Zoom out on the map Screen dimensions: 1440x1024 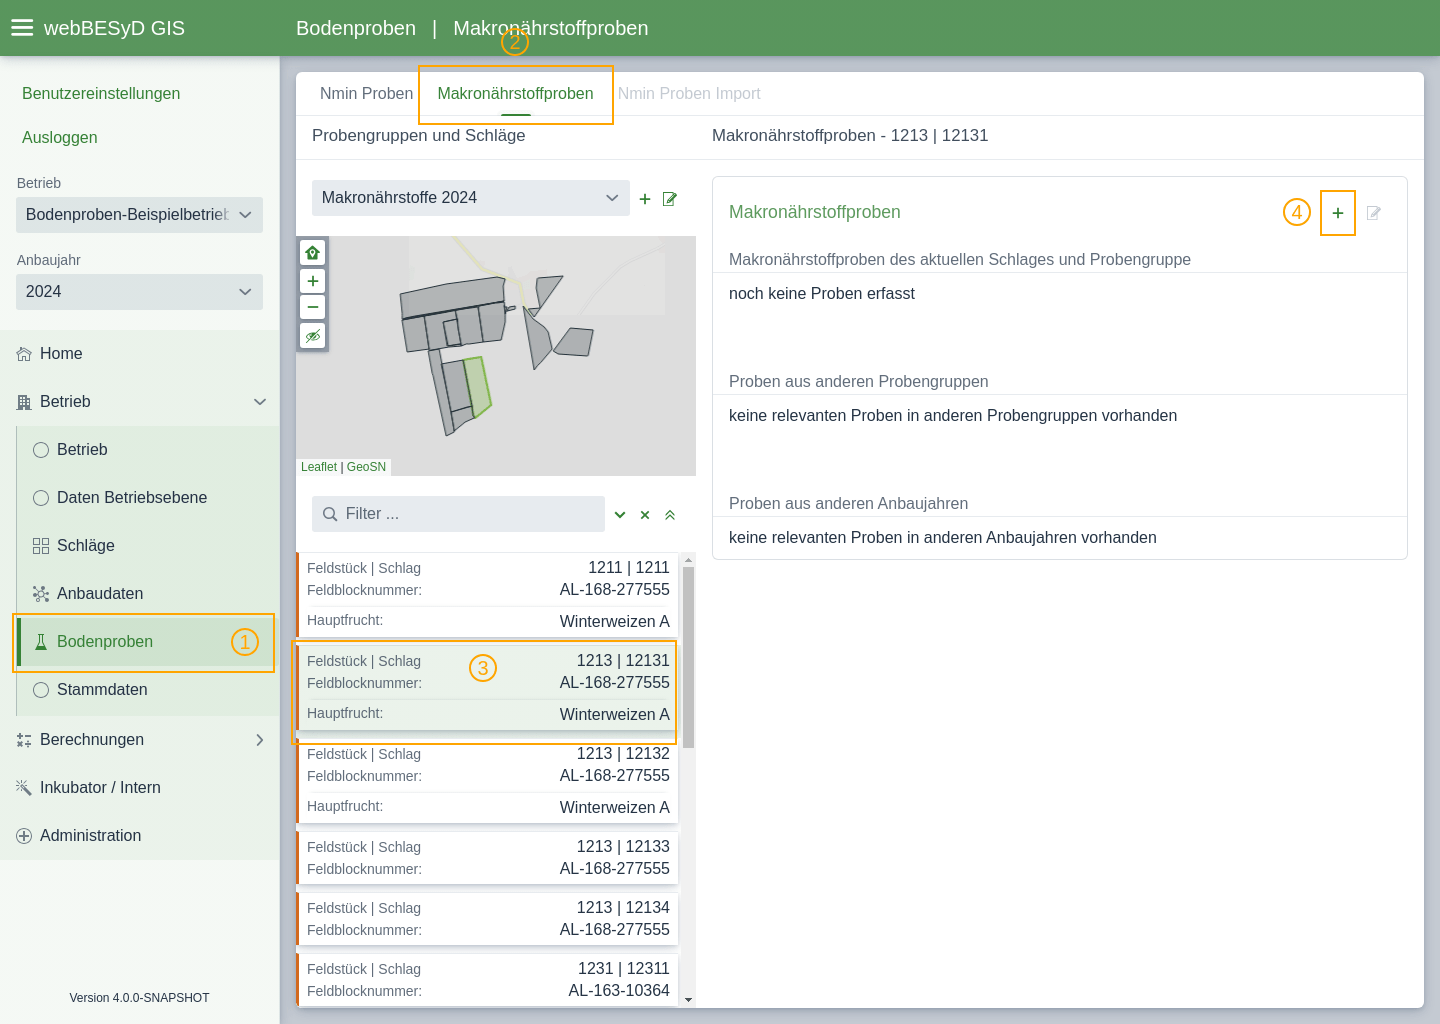313,307
